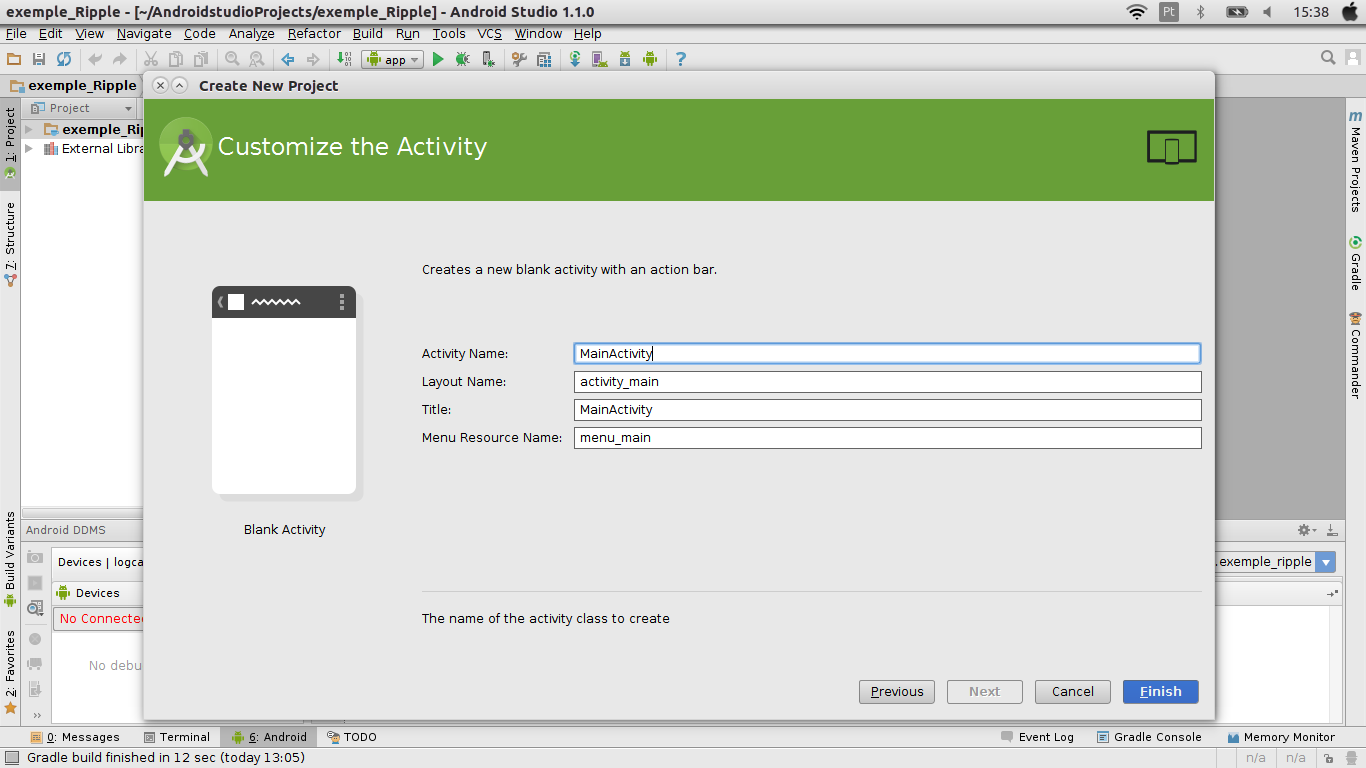Expand the exemple_Ripple project tree node
This screenshot has height=768, width=1366.
29,129
